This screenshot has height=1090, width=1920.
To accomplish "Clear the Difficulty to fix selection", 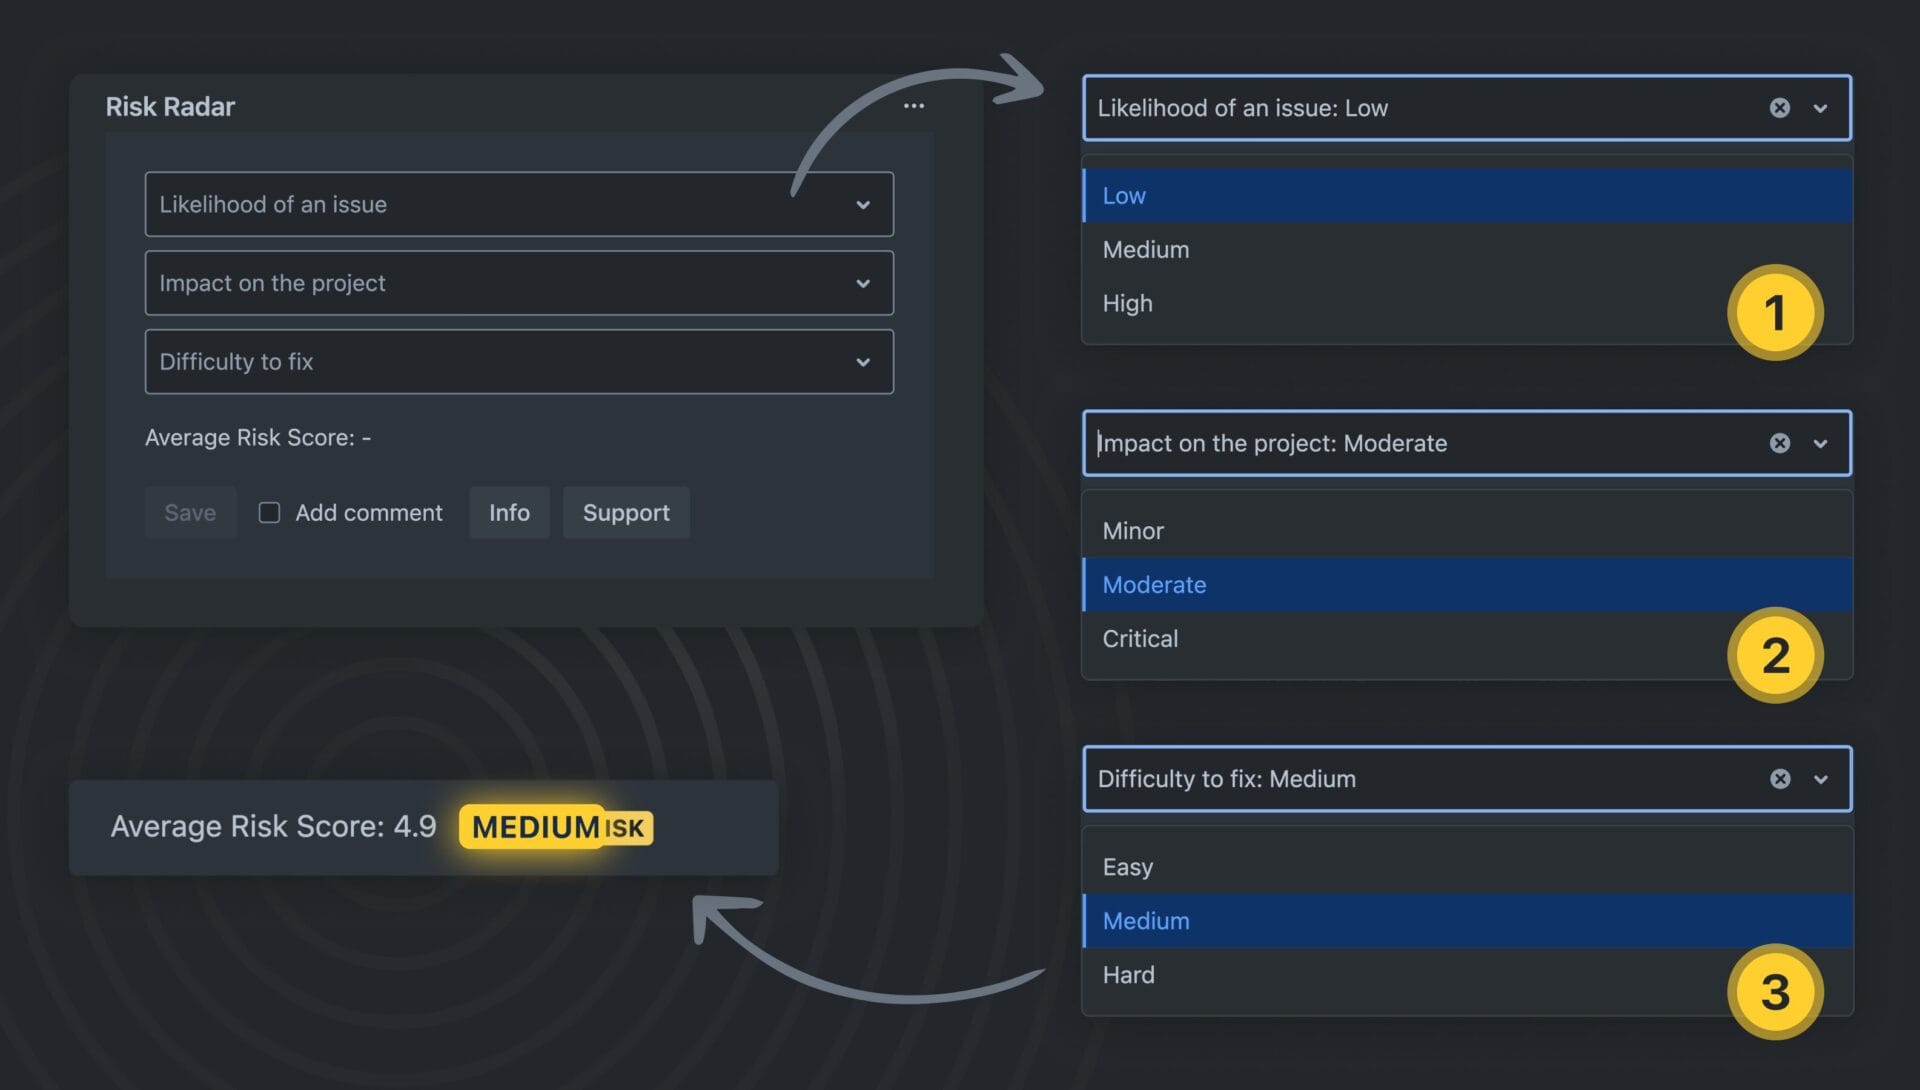I will [x=1779, y=779].
